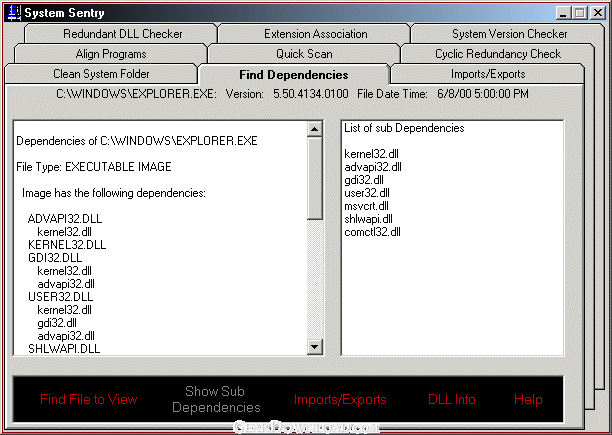Open the Imports/Exports tab
The height and width of the screenshot is (435, 612).
click(x=487, y=74)
